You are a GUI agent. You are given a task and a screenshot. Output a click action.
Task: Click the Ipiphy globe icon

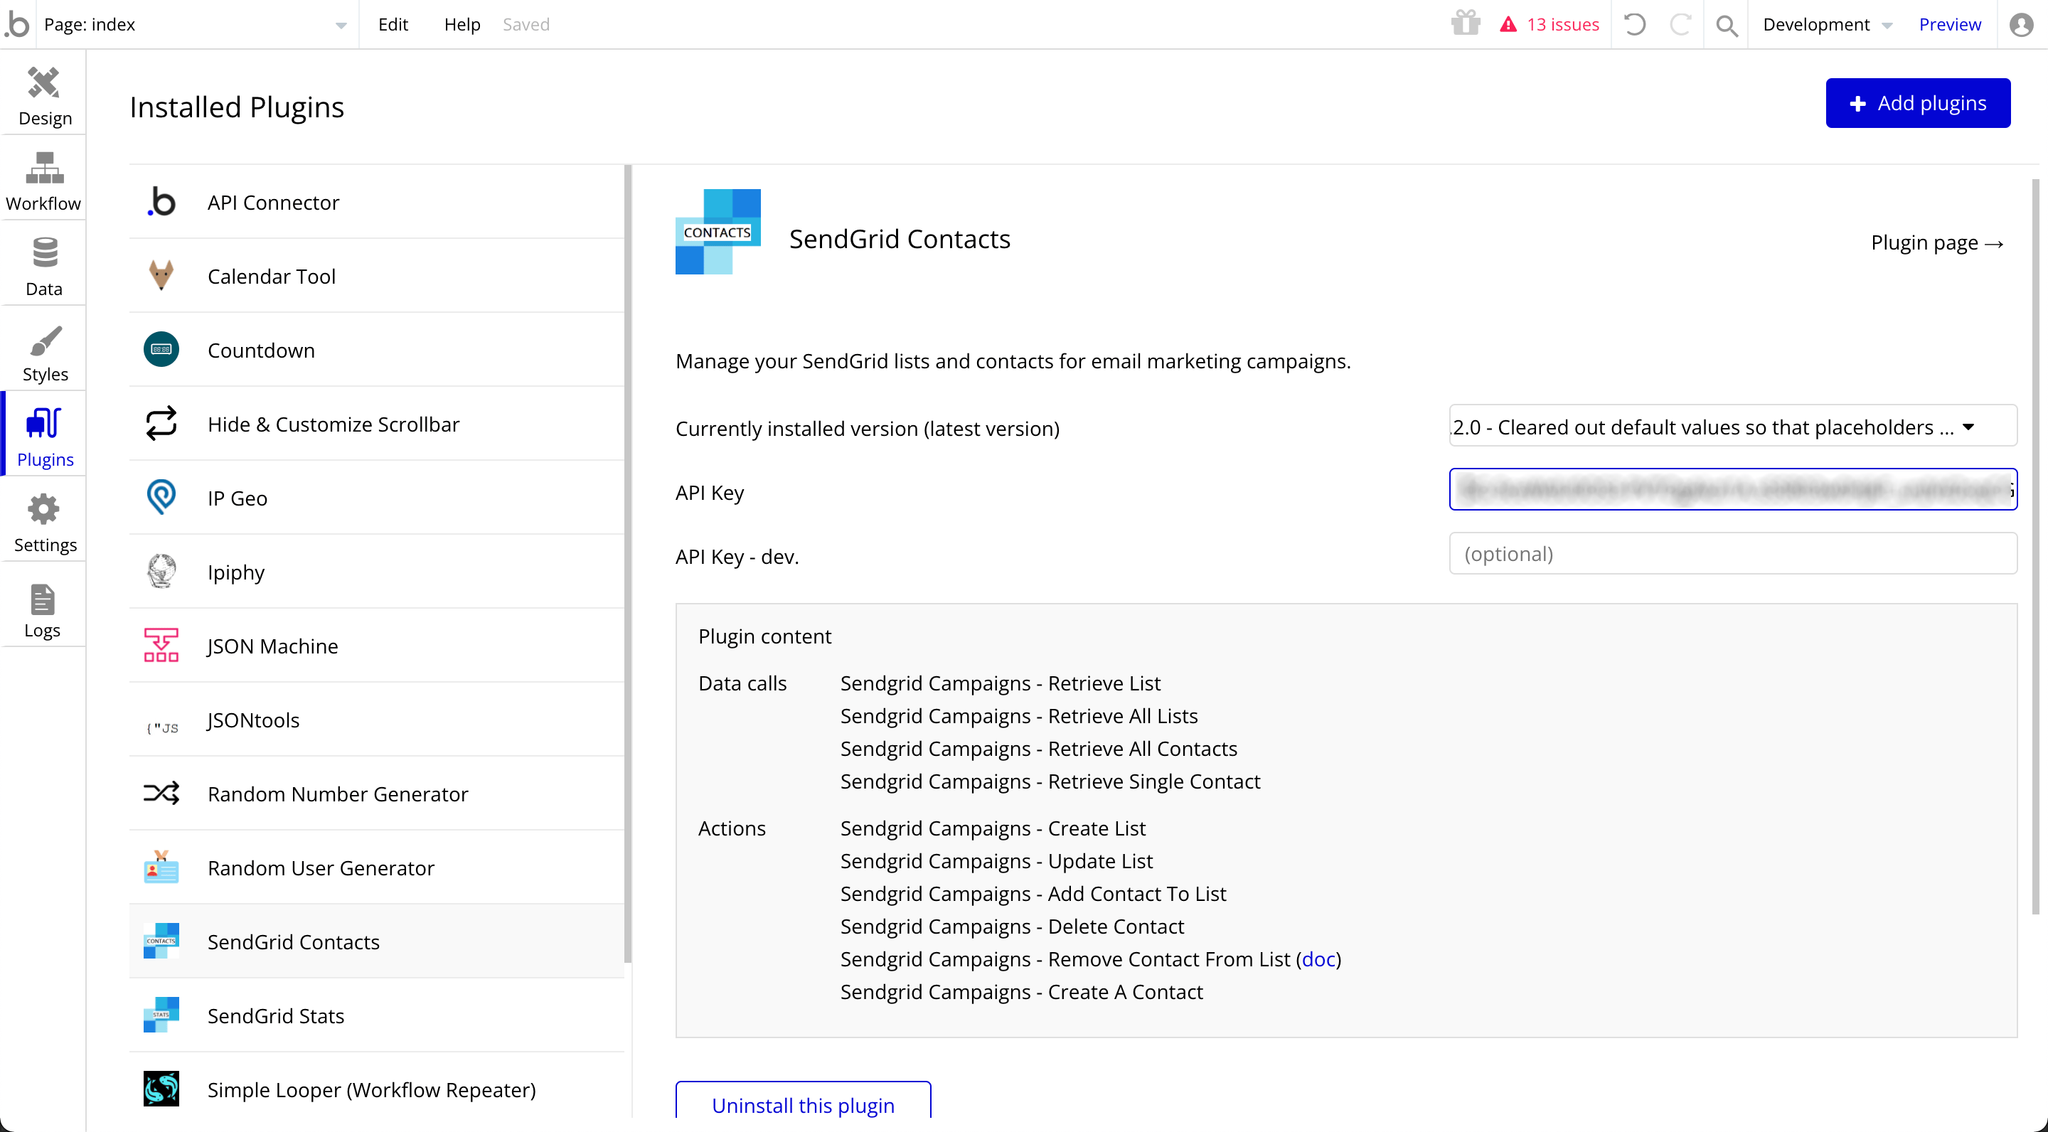(161, 571)
